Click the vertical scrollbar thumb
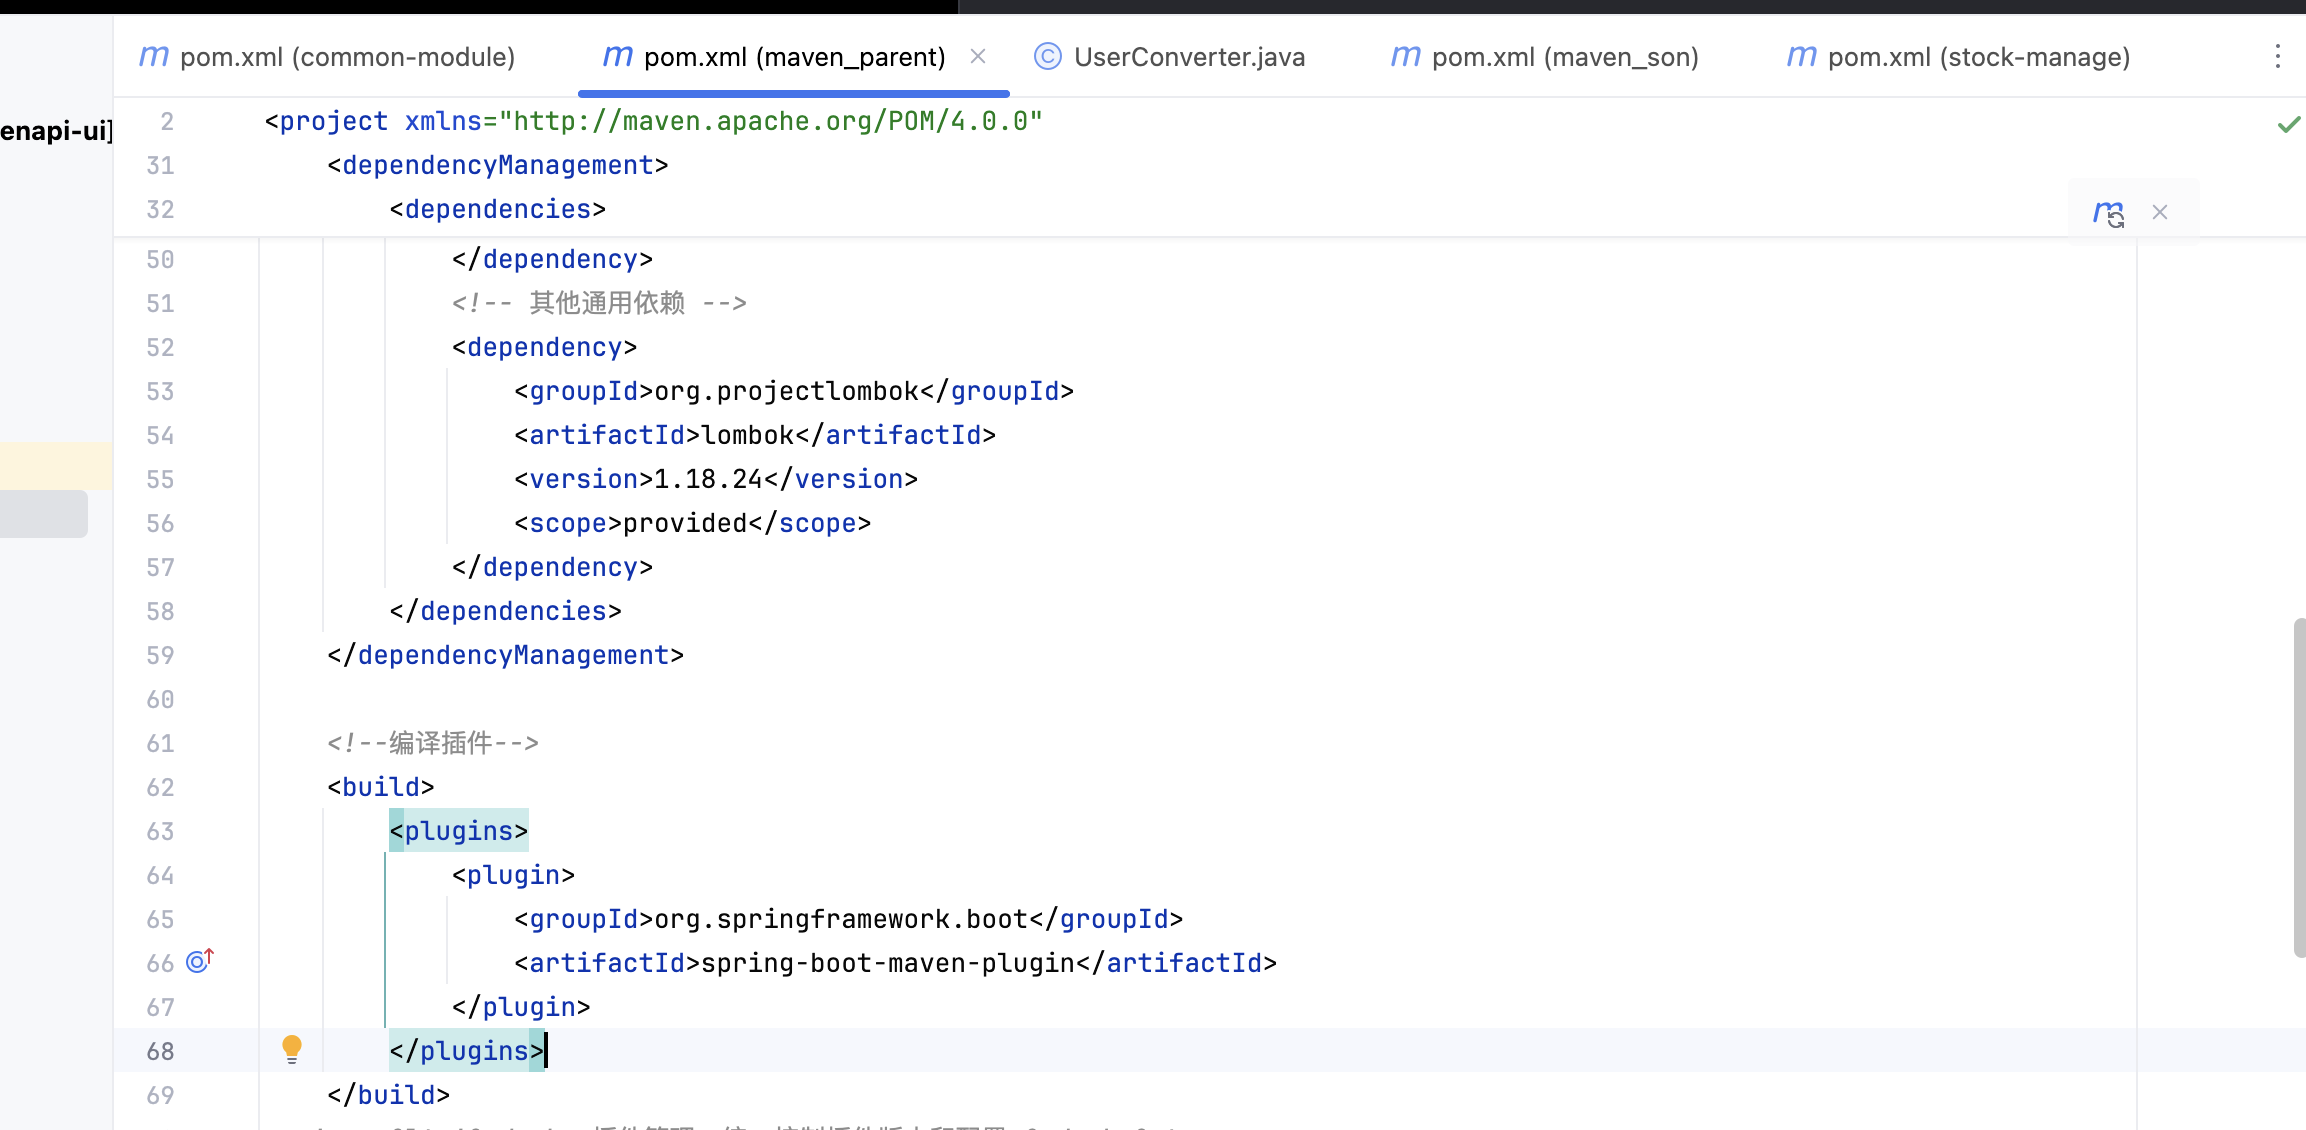 [x=2298, y=788]
